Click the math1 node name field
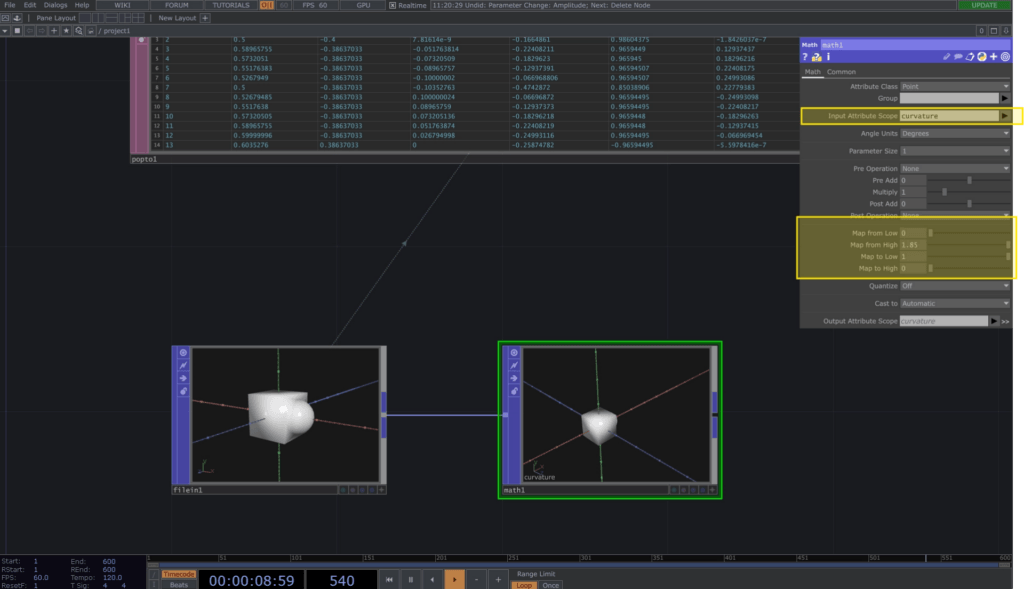Image resolution: width=1024 pixels, height=589 pixels. pyautogui.click(x=914, y=45)
